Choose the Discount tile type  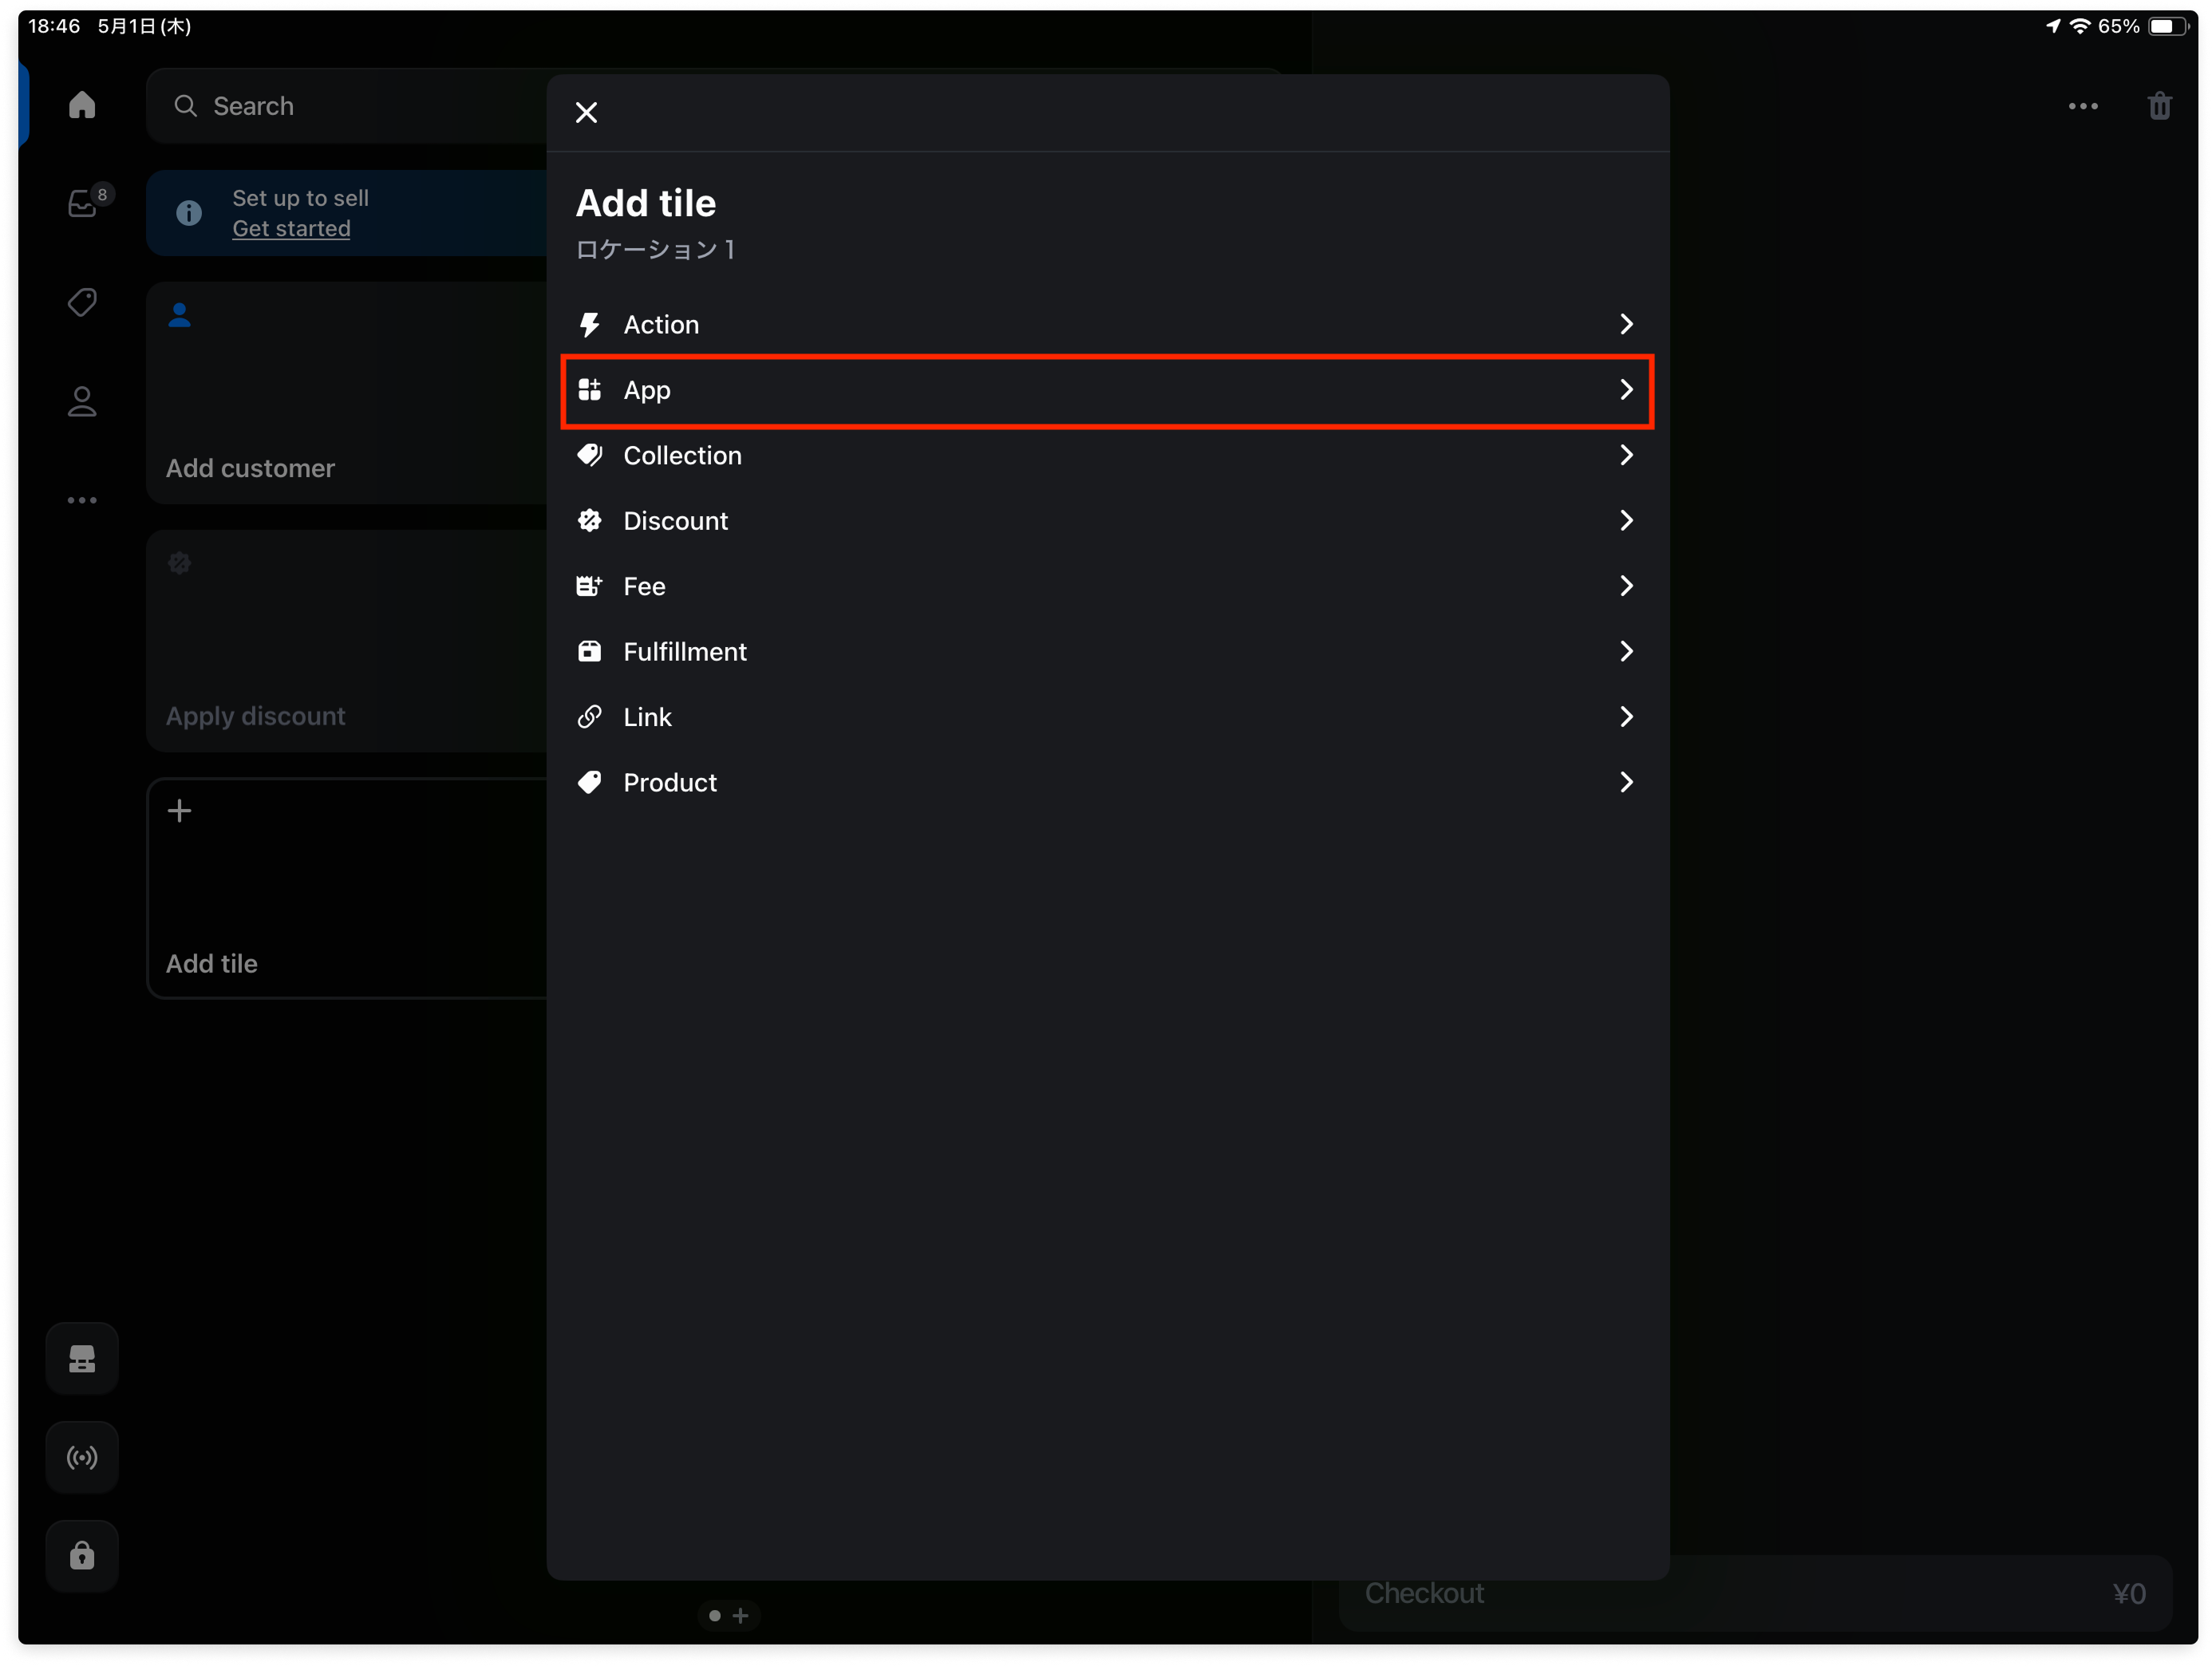[1107, 520]
